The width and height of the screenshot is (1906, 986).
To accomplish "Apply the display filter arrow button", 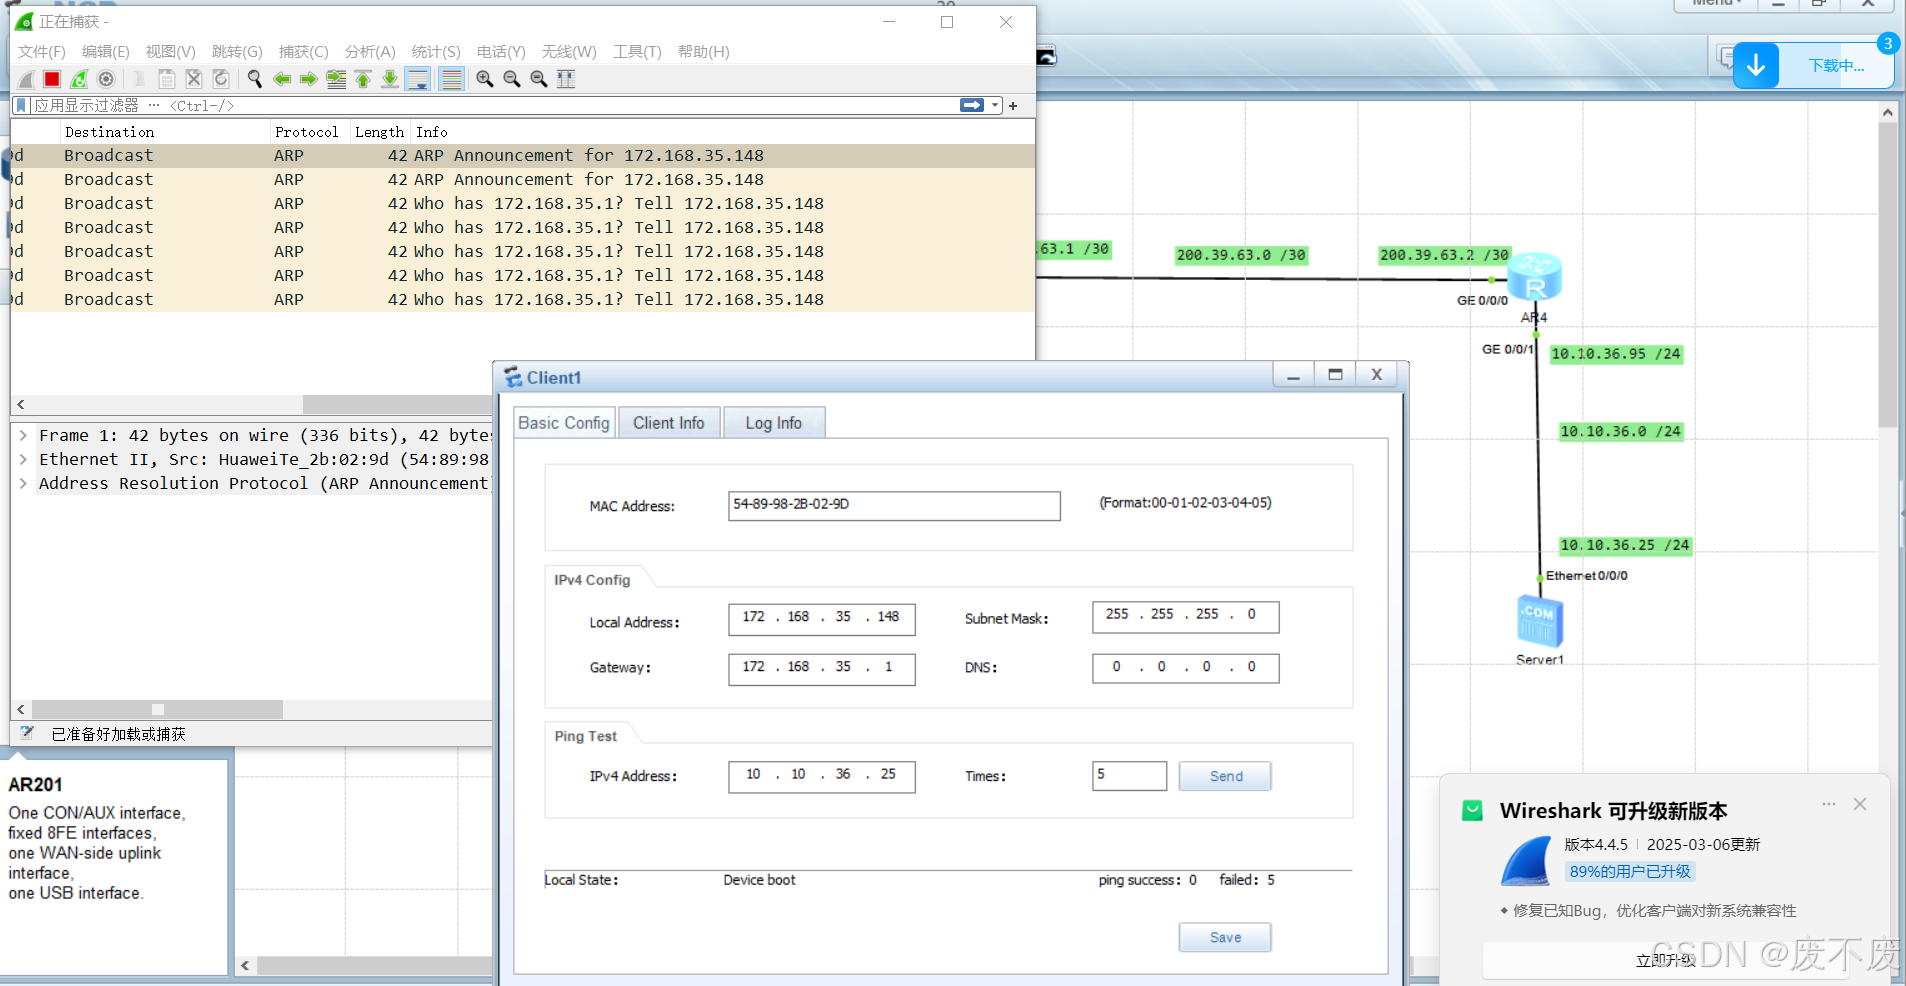I will [972, 105].
